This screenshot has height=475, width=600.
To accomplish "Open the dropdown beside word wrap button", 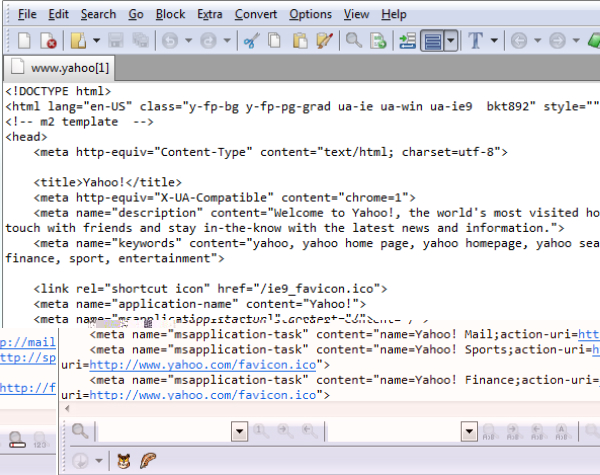I will (451, 40).
